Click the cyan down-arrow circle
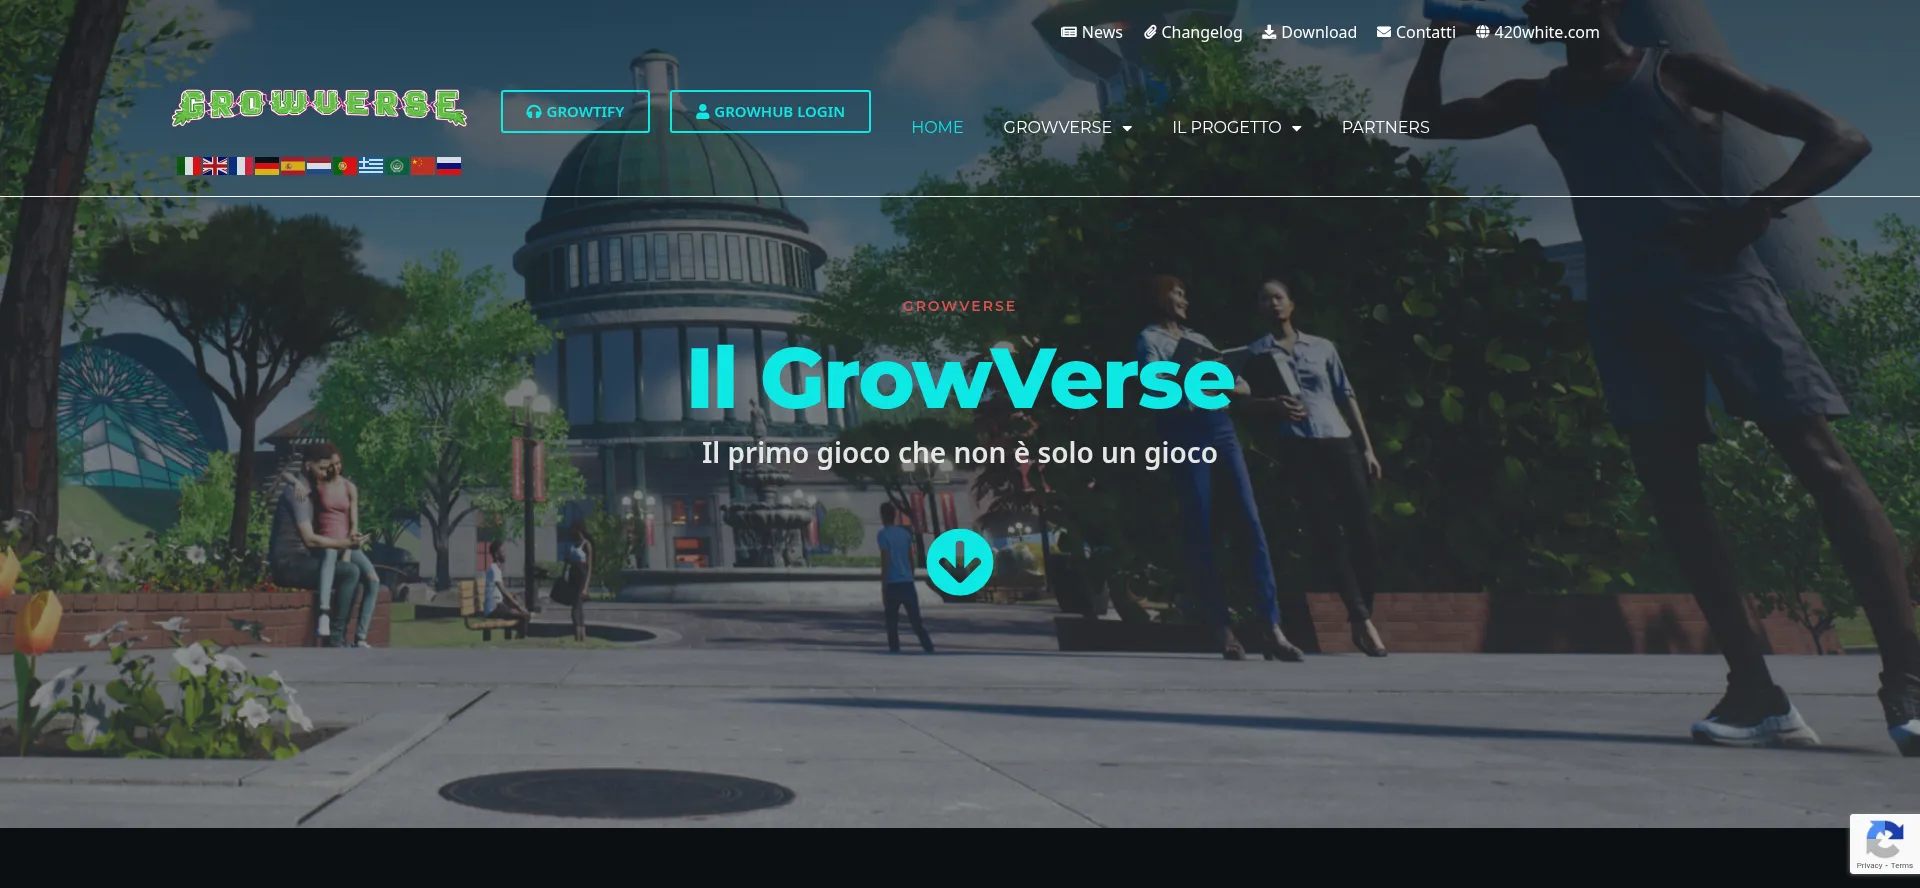The width and height of the screenshot is (1920, 888). pyautogui.click(x=960, y=562)
